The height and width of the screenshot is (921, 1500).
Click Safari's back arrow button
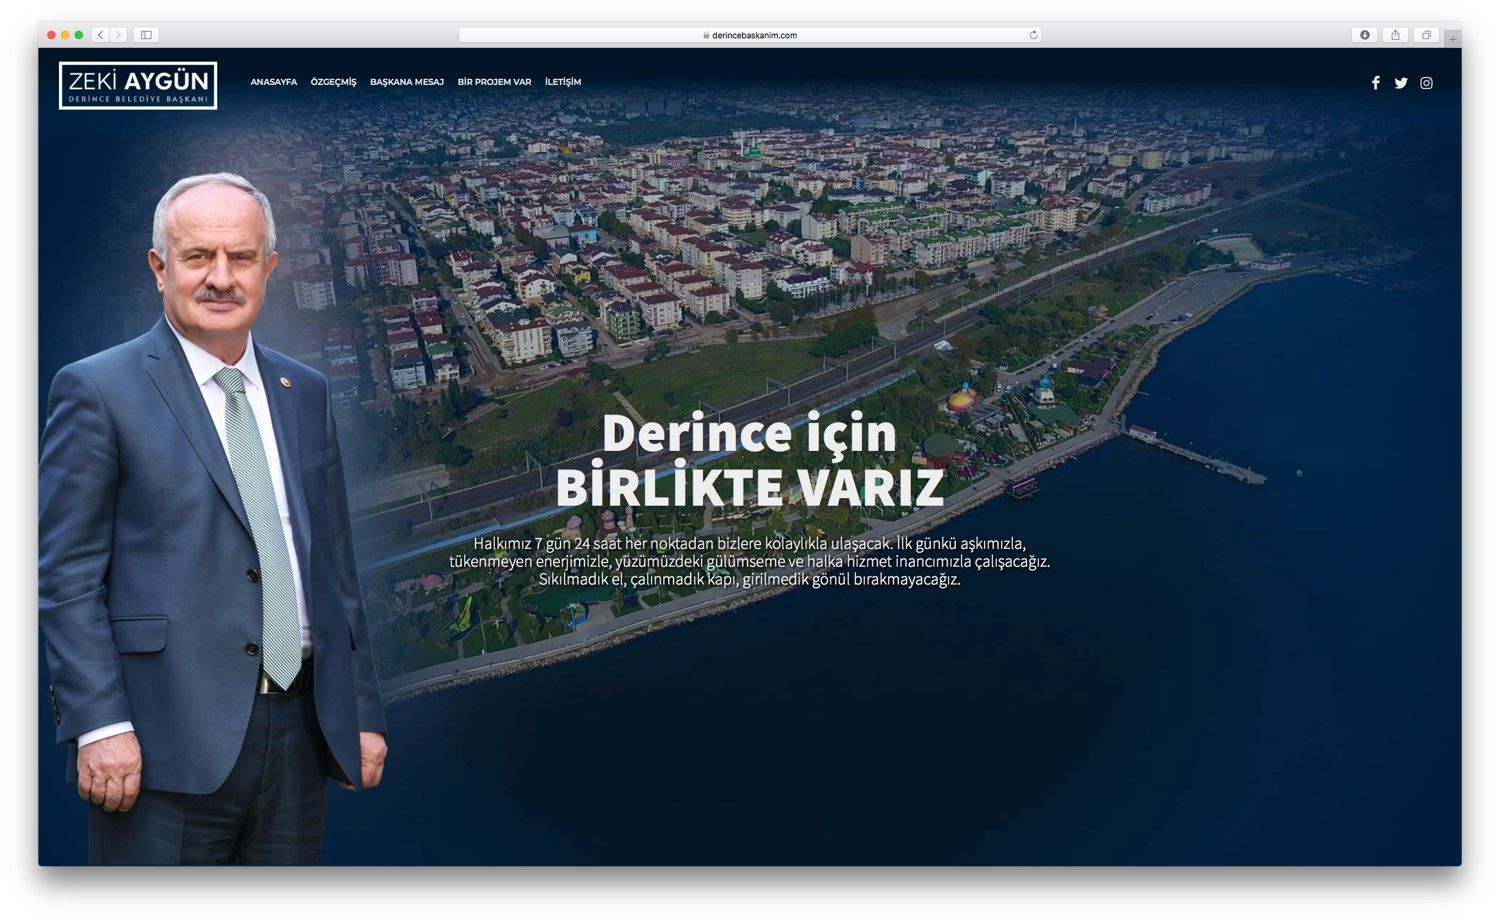pos(101,35)
